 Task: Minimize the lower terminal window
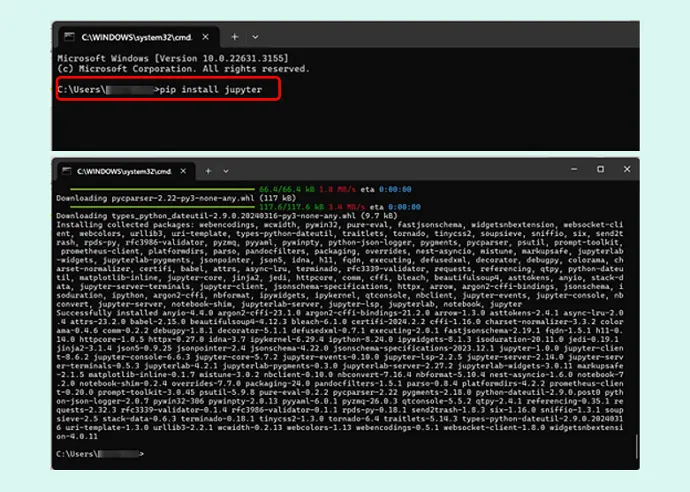[574, 169]
